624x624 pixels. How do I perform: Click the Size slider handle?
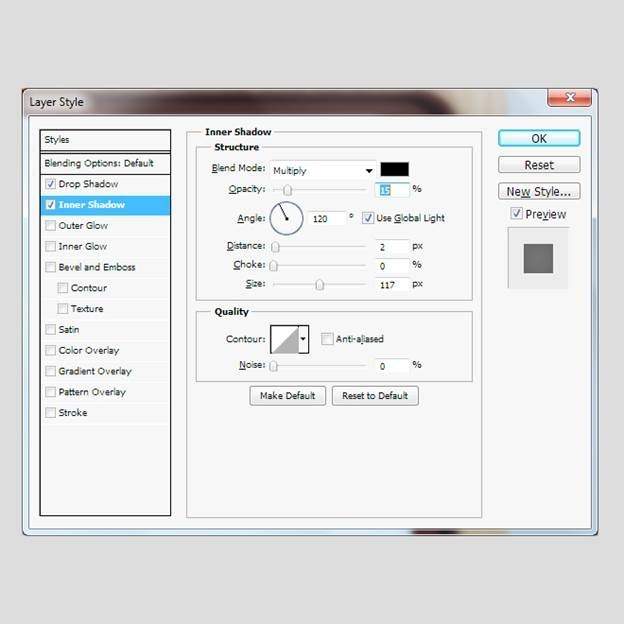coord(320,285)
